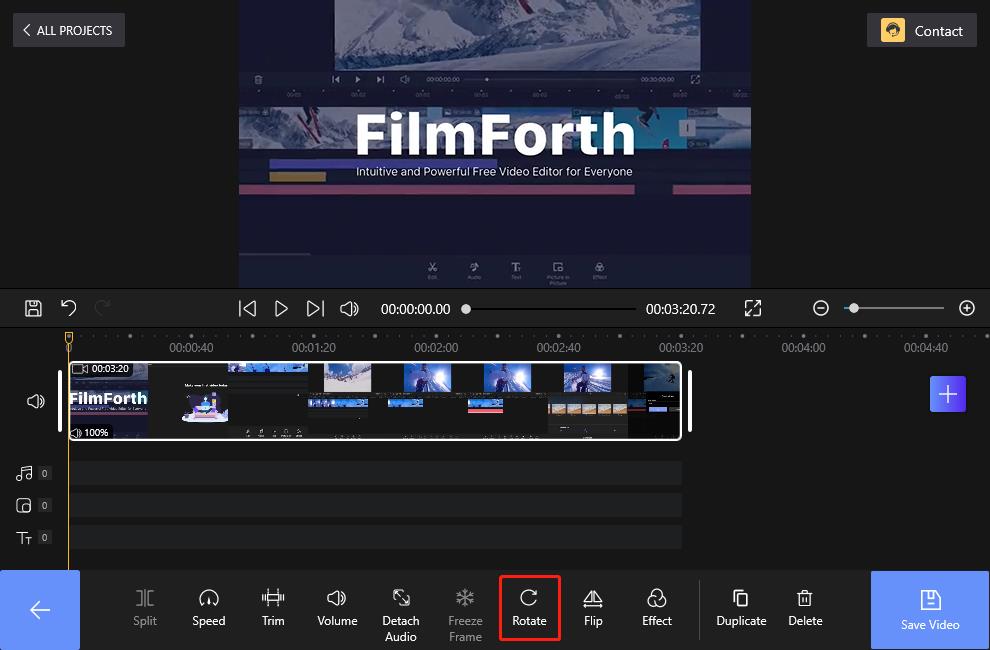Viewport: 990px width, 650px height.
Task: Redo the undone action
Action: (x=102, y=308)
